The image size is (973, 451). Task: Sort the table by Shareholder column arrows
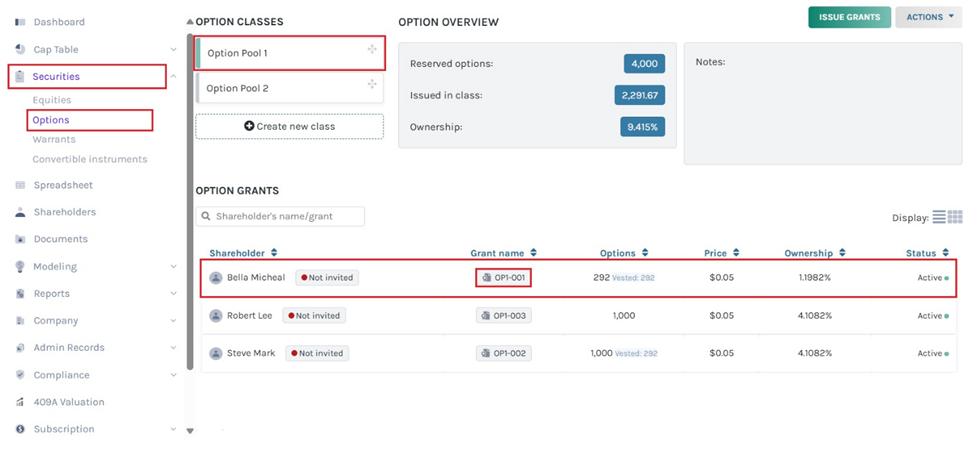(274, 253)
